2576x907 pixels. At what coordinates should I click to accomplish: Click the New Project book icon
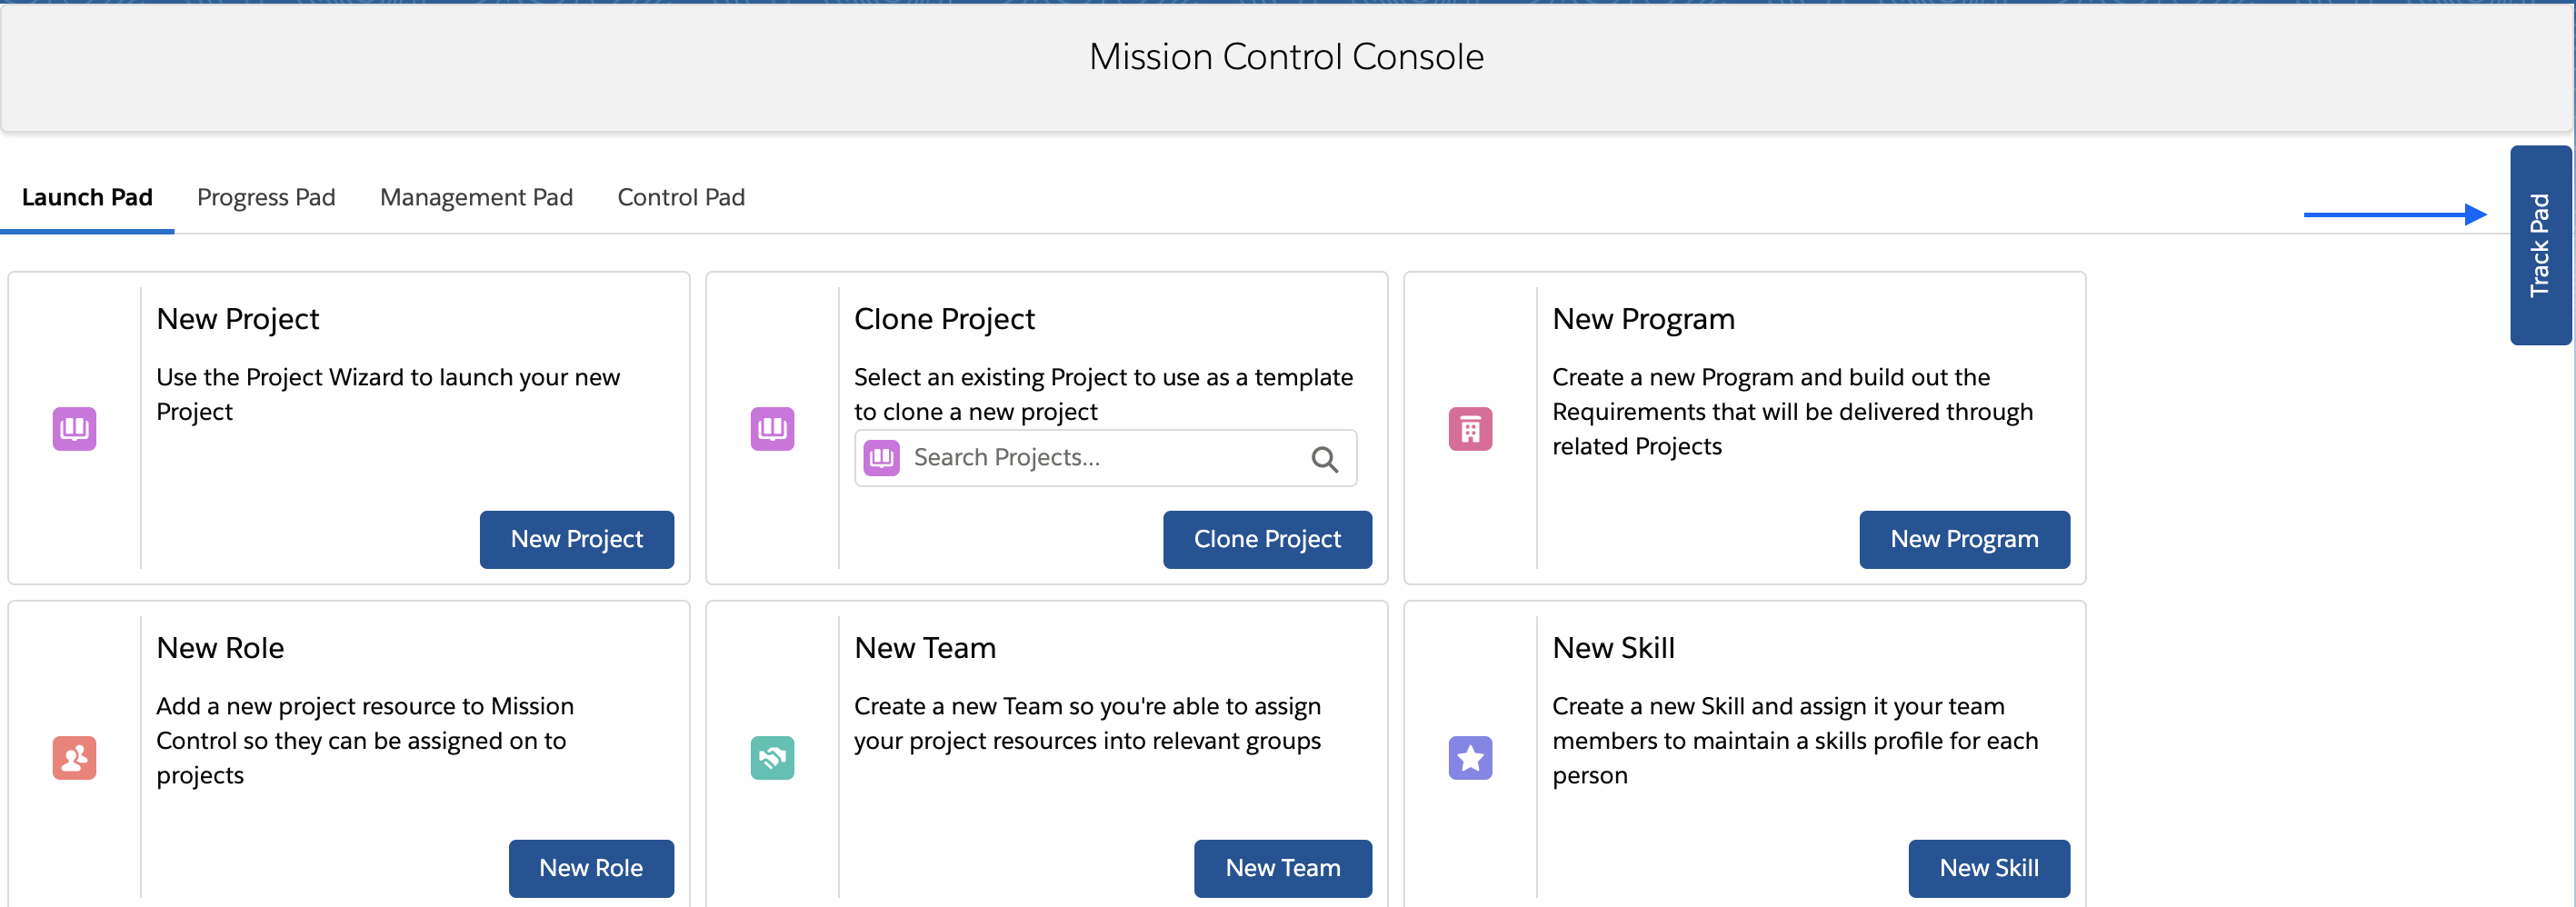74,428
